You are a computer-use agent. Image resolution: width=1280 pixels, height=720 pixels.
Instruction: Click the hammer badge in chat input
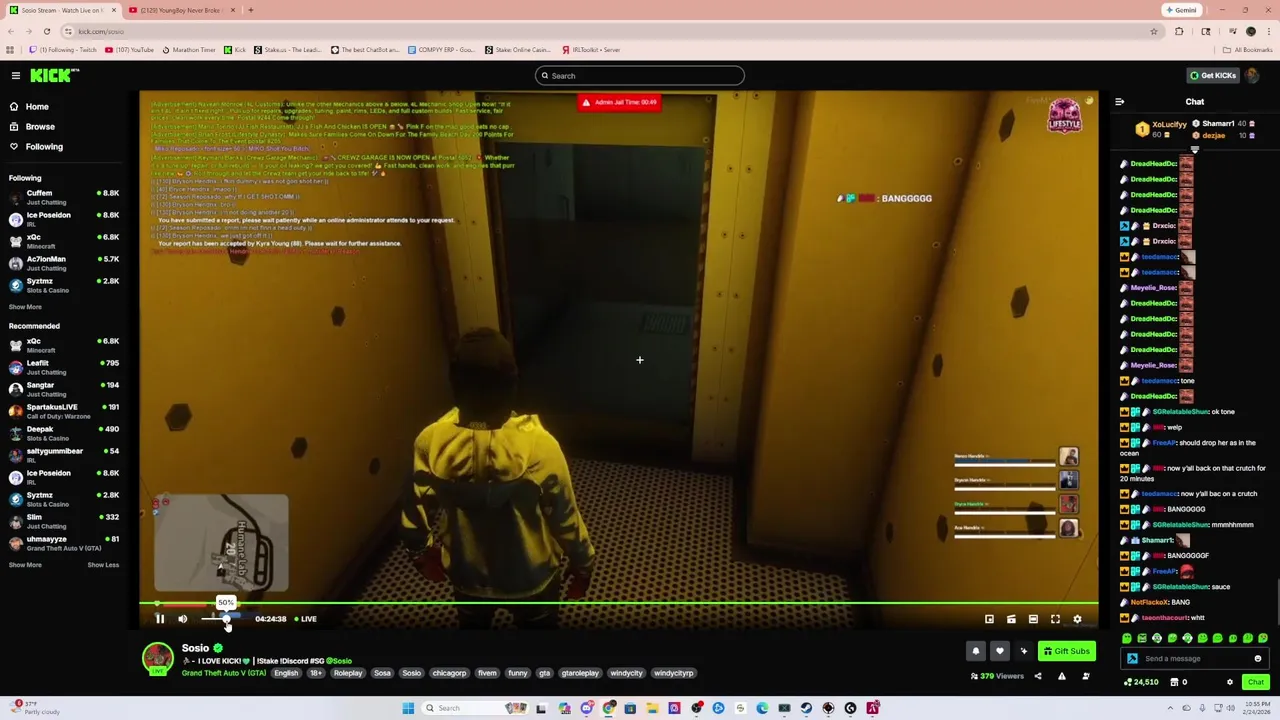pos(1132,659)
